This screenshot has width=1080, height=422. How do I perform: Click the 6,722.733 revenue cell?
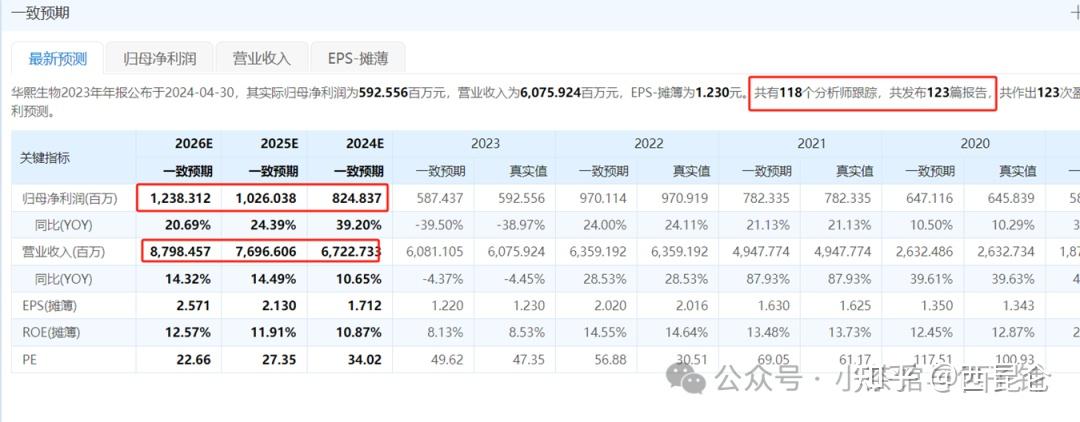351,252
